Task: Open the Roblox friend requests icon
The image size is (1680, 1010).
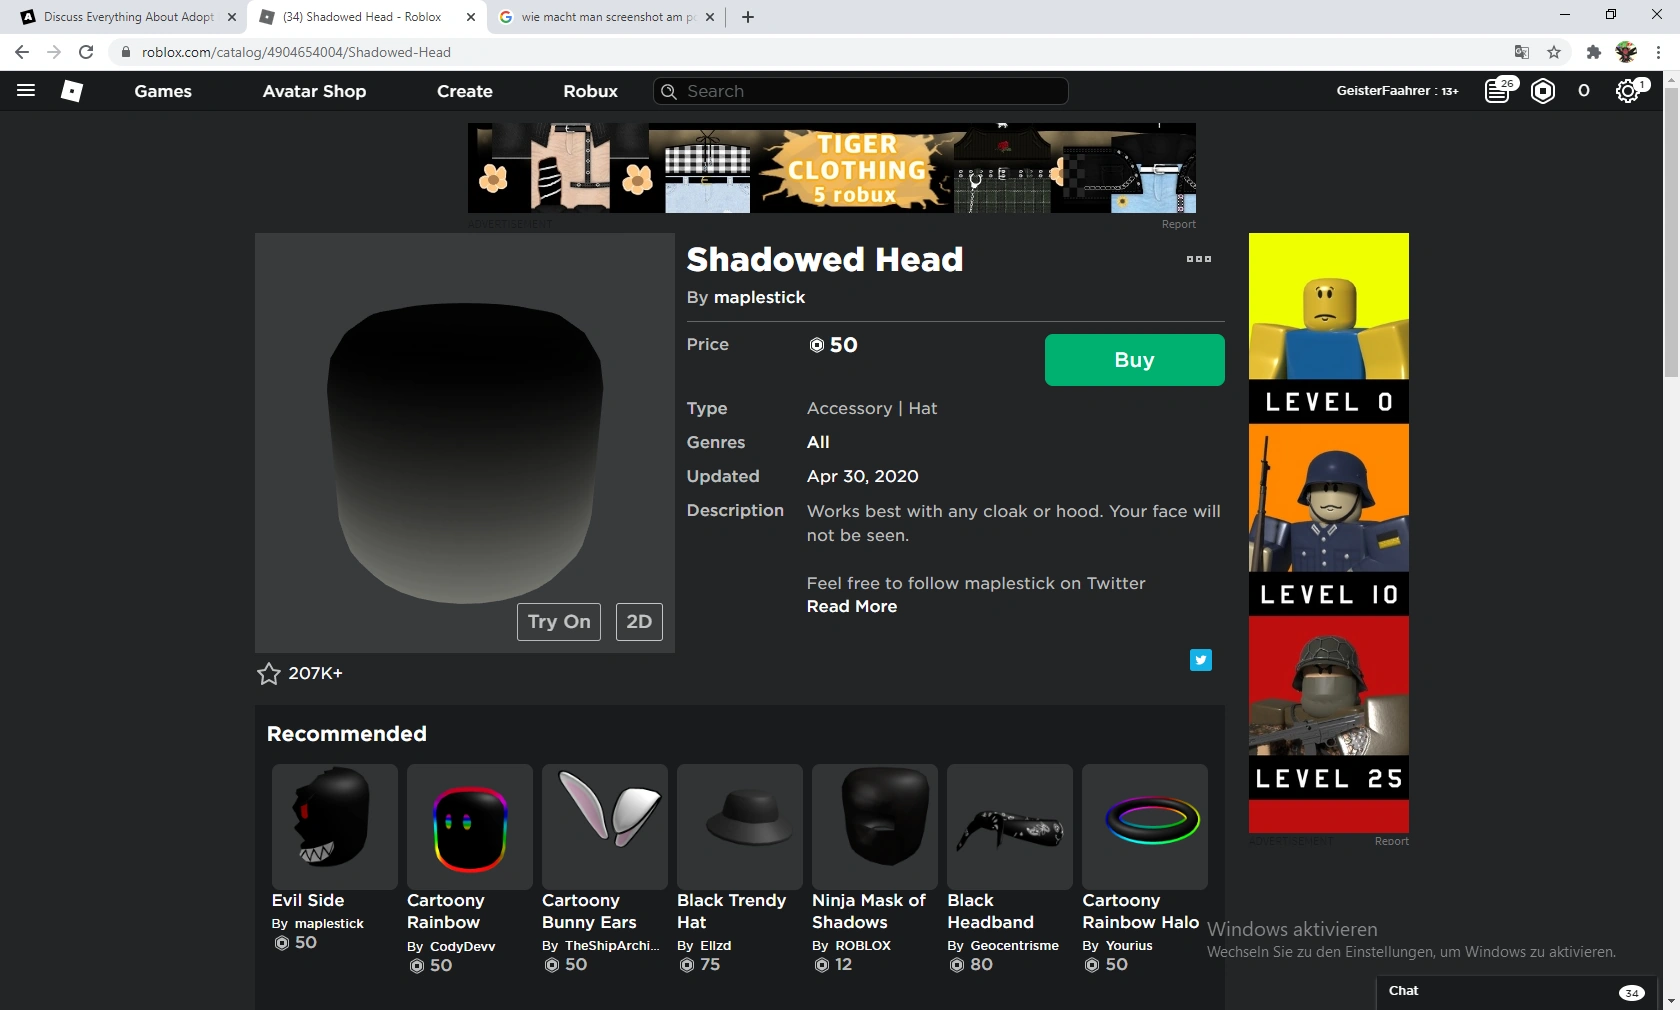Action: [1498, 91]
